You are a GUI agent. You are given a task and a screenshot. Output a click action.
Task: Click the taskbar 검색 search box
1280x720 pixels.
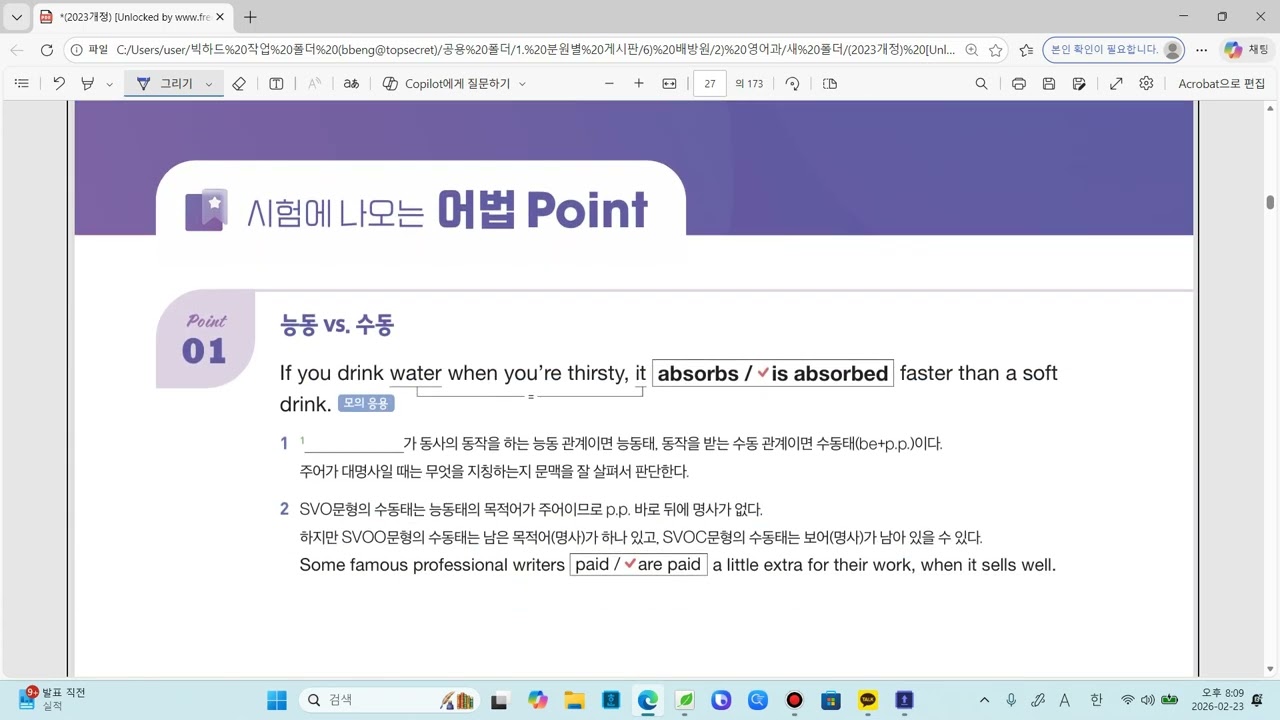[387, 700]
